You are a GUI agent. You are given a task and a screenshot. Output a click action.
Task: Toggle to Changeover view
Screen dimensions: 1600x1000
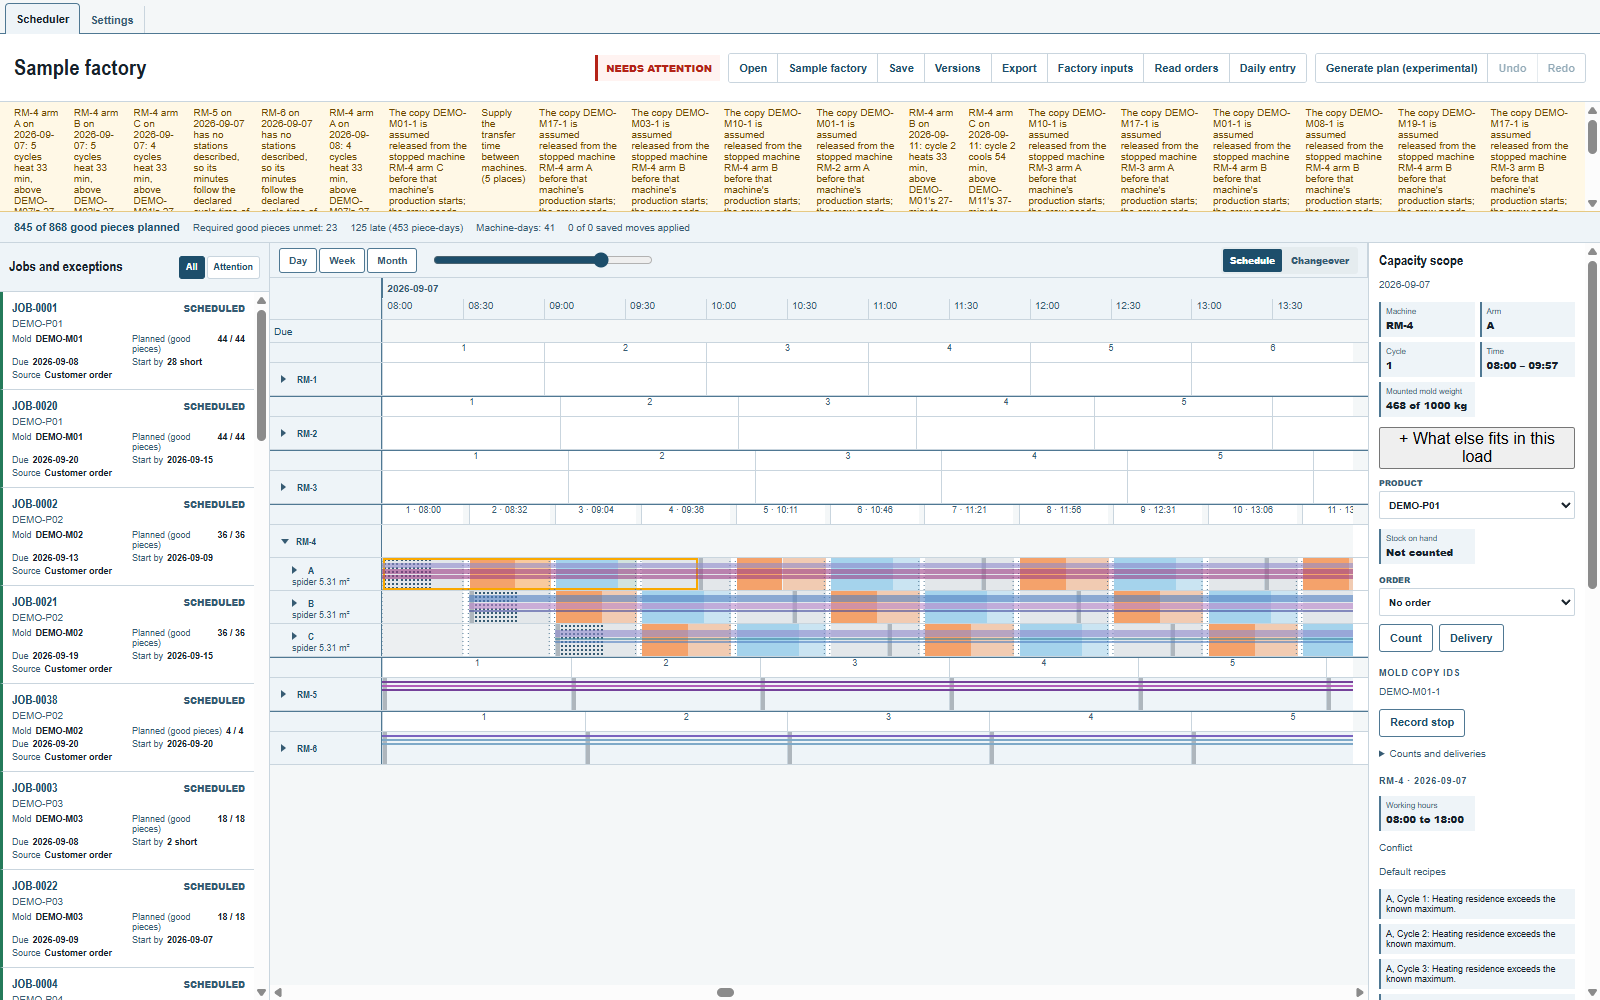1320,261
